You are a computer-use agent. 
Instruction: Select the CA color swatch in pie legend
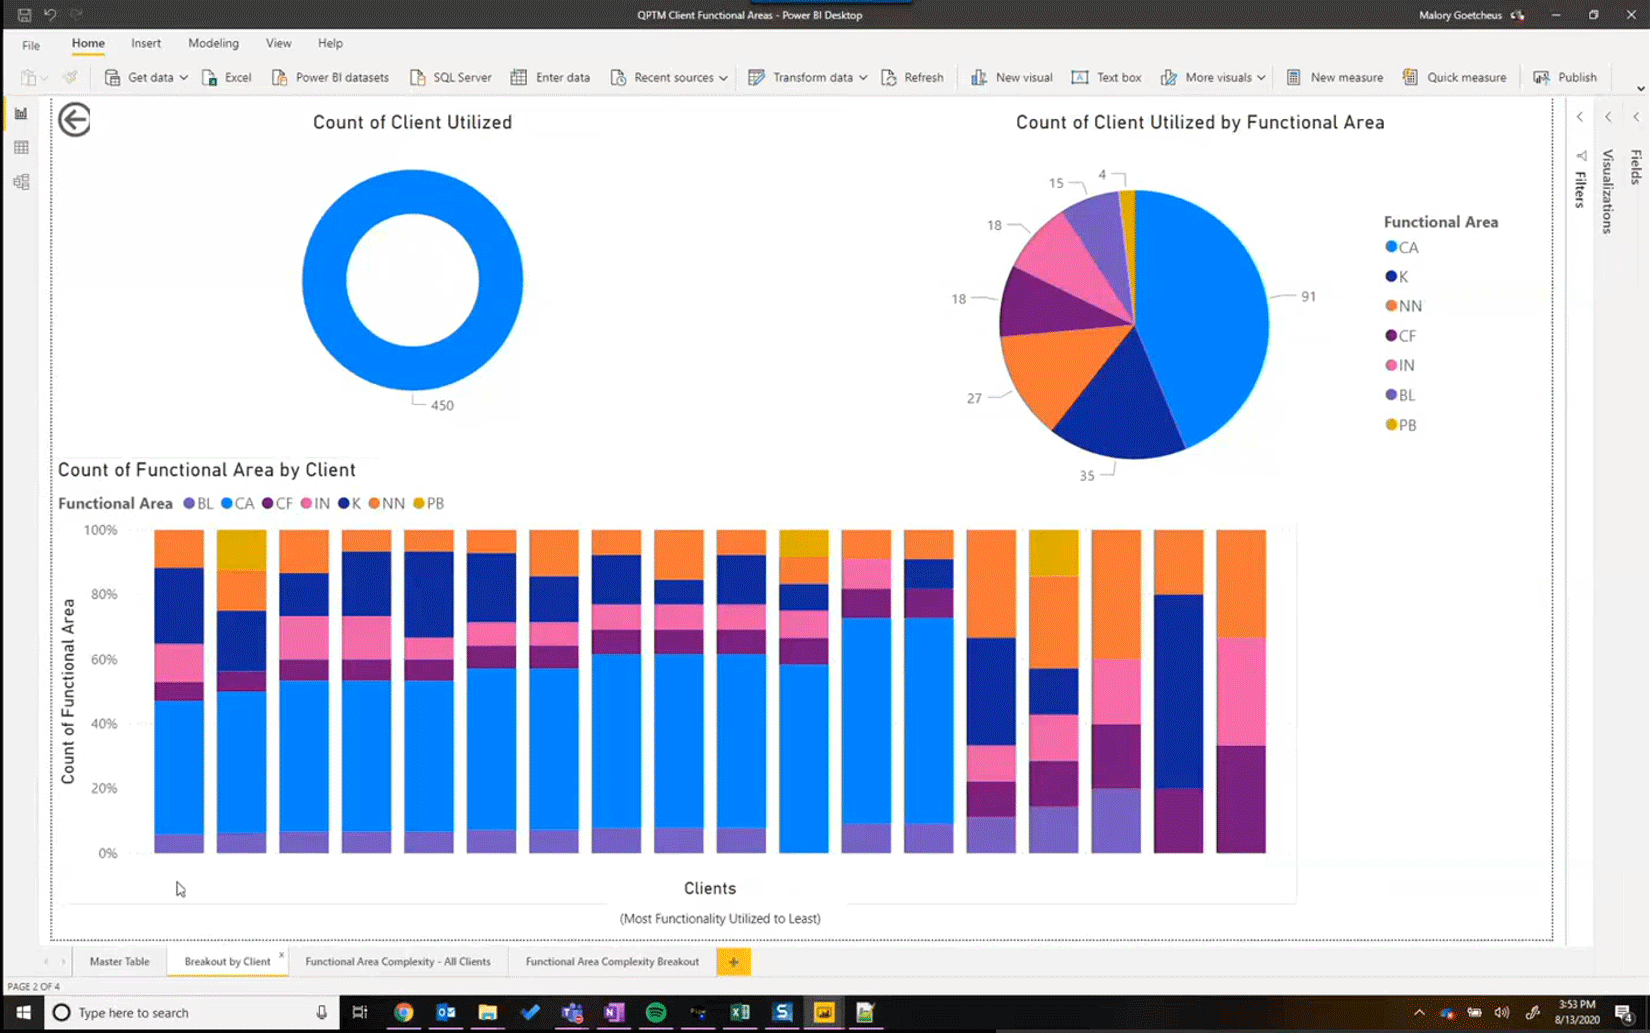click(1391, 247)
